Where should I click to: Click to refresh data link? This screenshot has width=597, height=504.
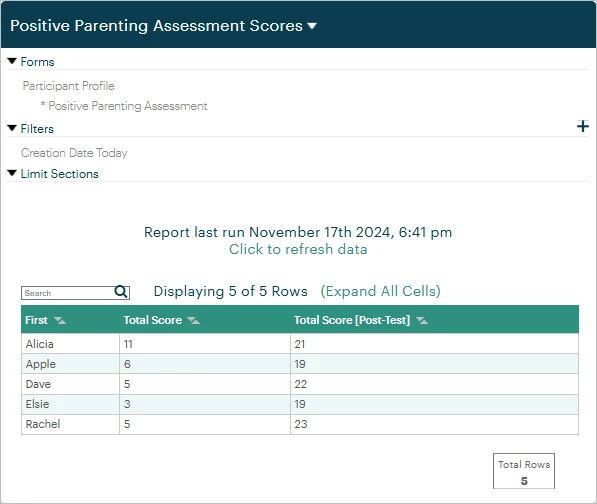[298, 249]
